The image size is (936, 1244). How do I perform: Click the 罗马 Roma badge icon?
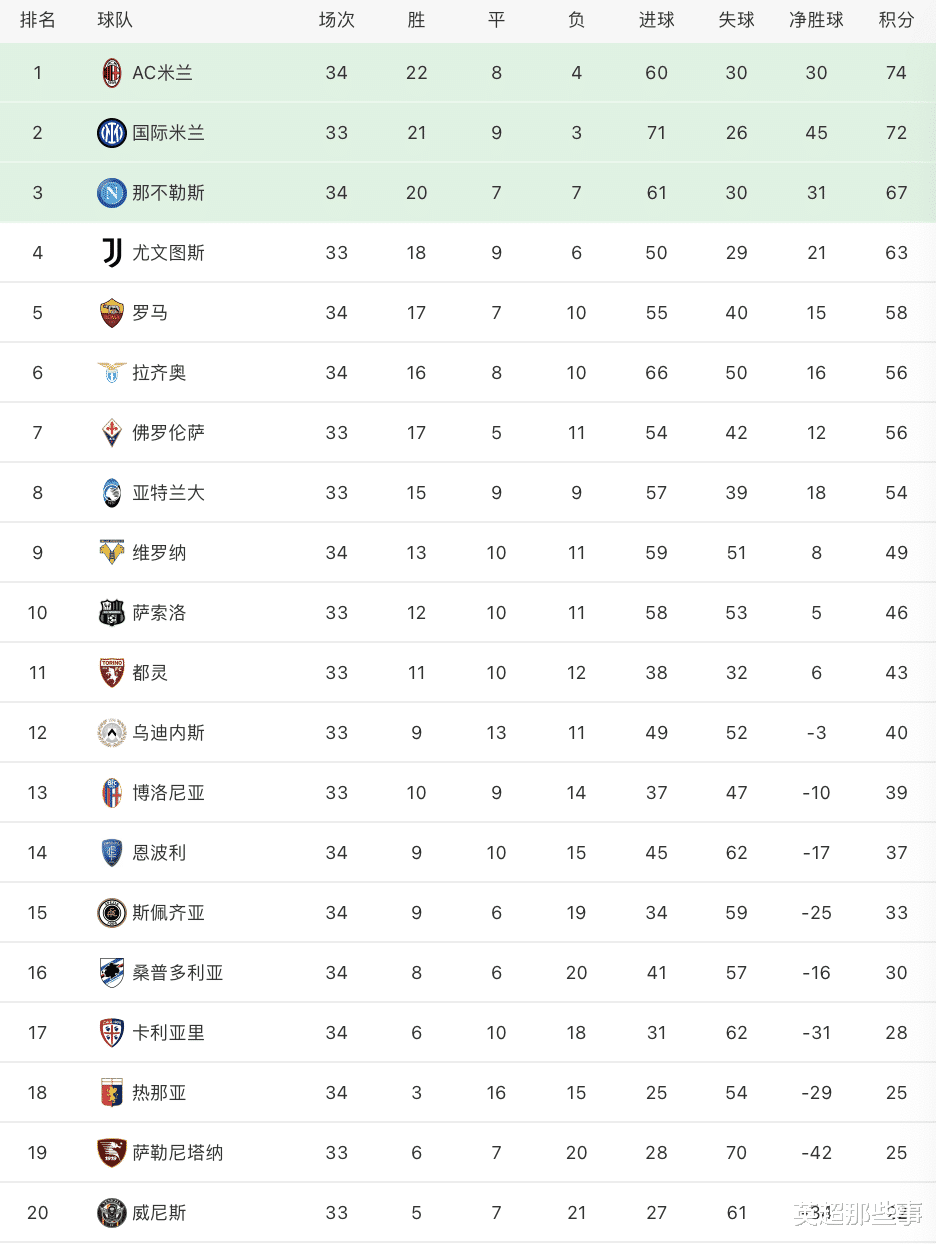(x=112, y=313)
